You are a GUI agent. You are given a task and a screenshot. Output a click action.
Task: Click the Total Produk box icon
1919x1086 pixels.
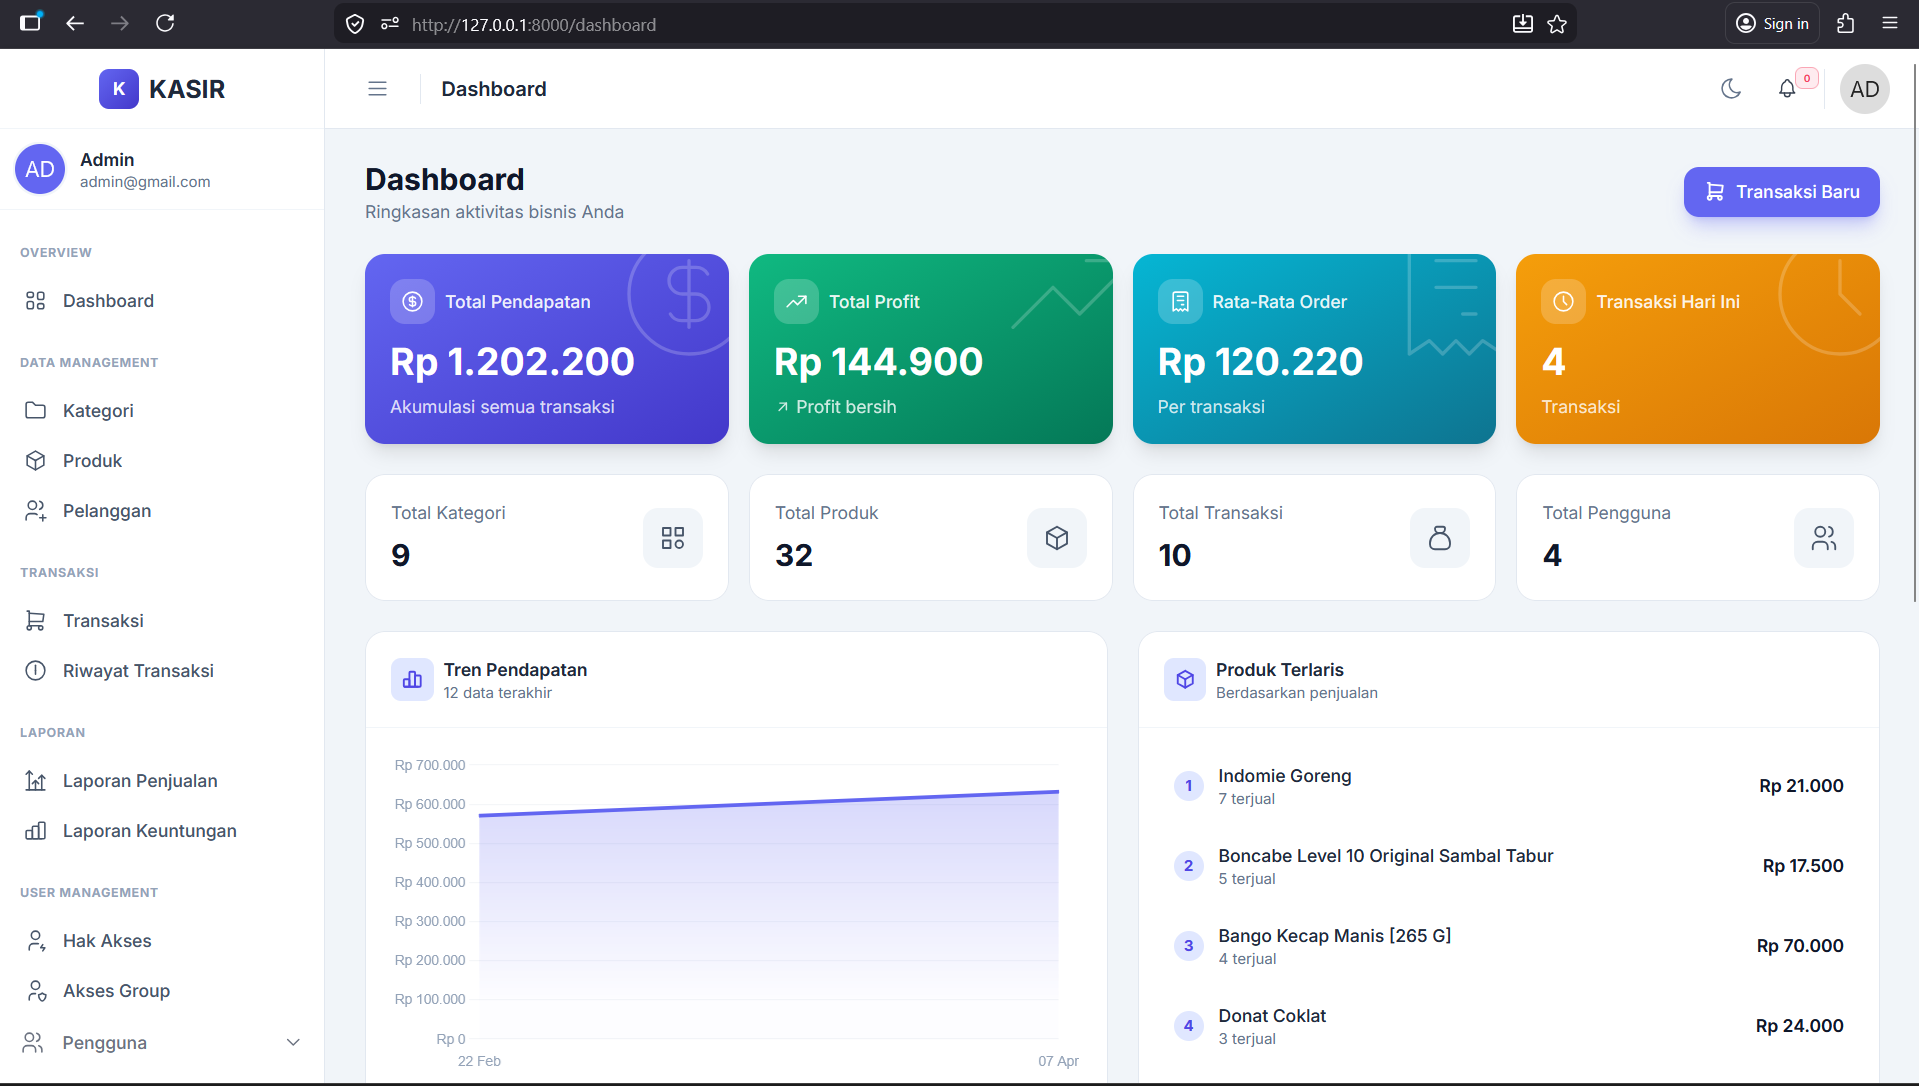tap(1057, 538)
